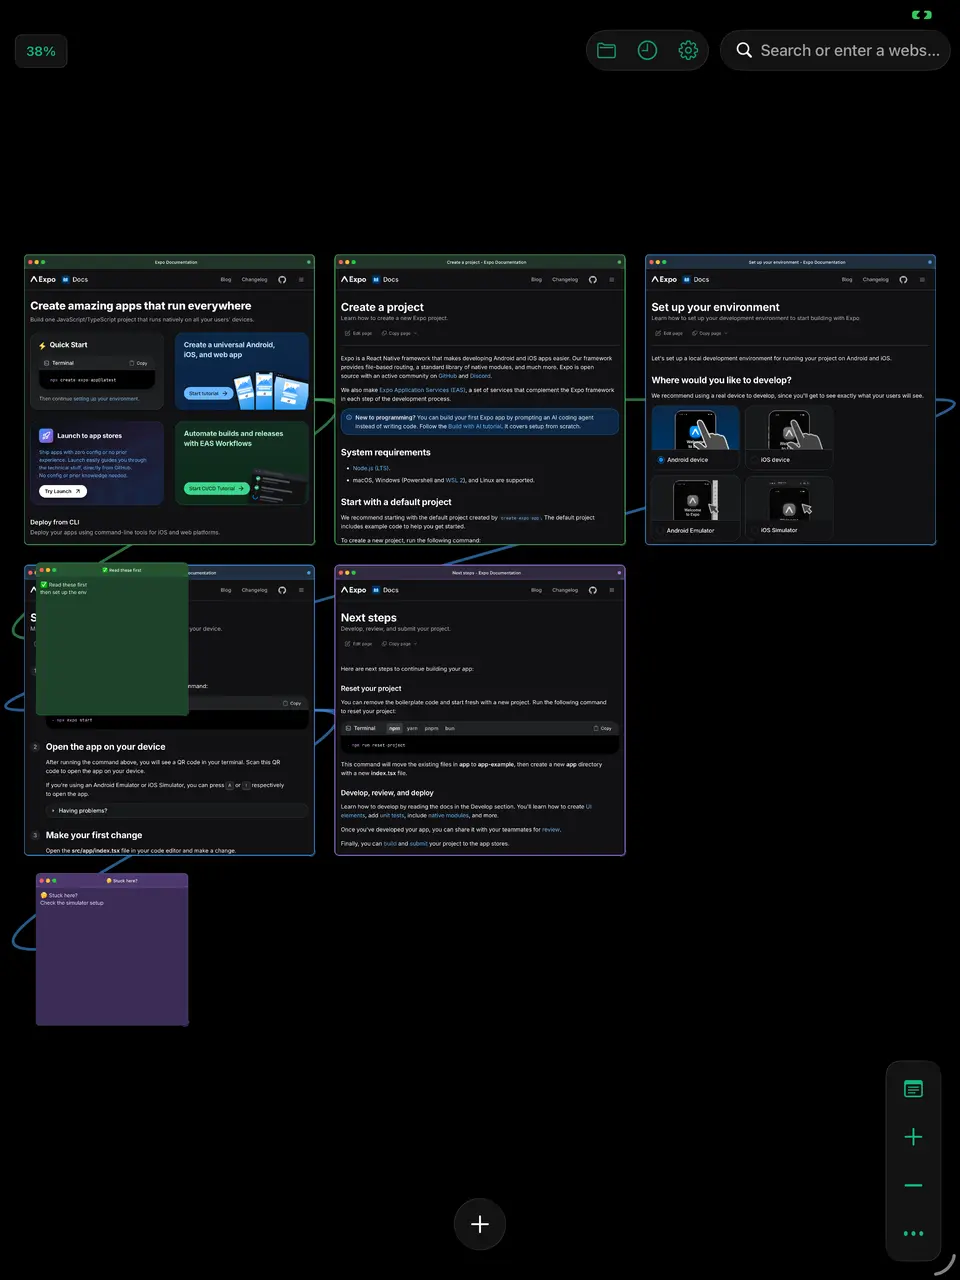Viewport: 960px width, 1280px height.
Task: Expand Copy page dropdown in the Next steps window
Action: click(400, 644)
